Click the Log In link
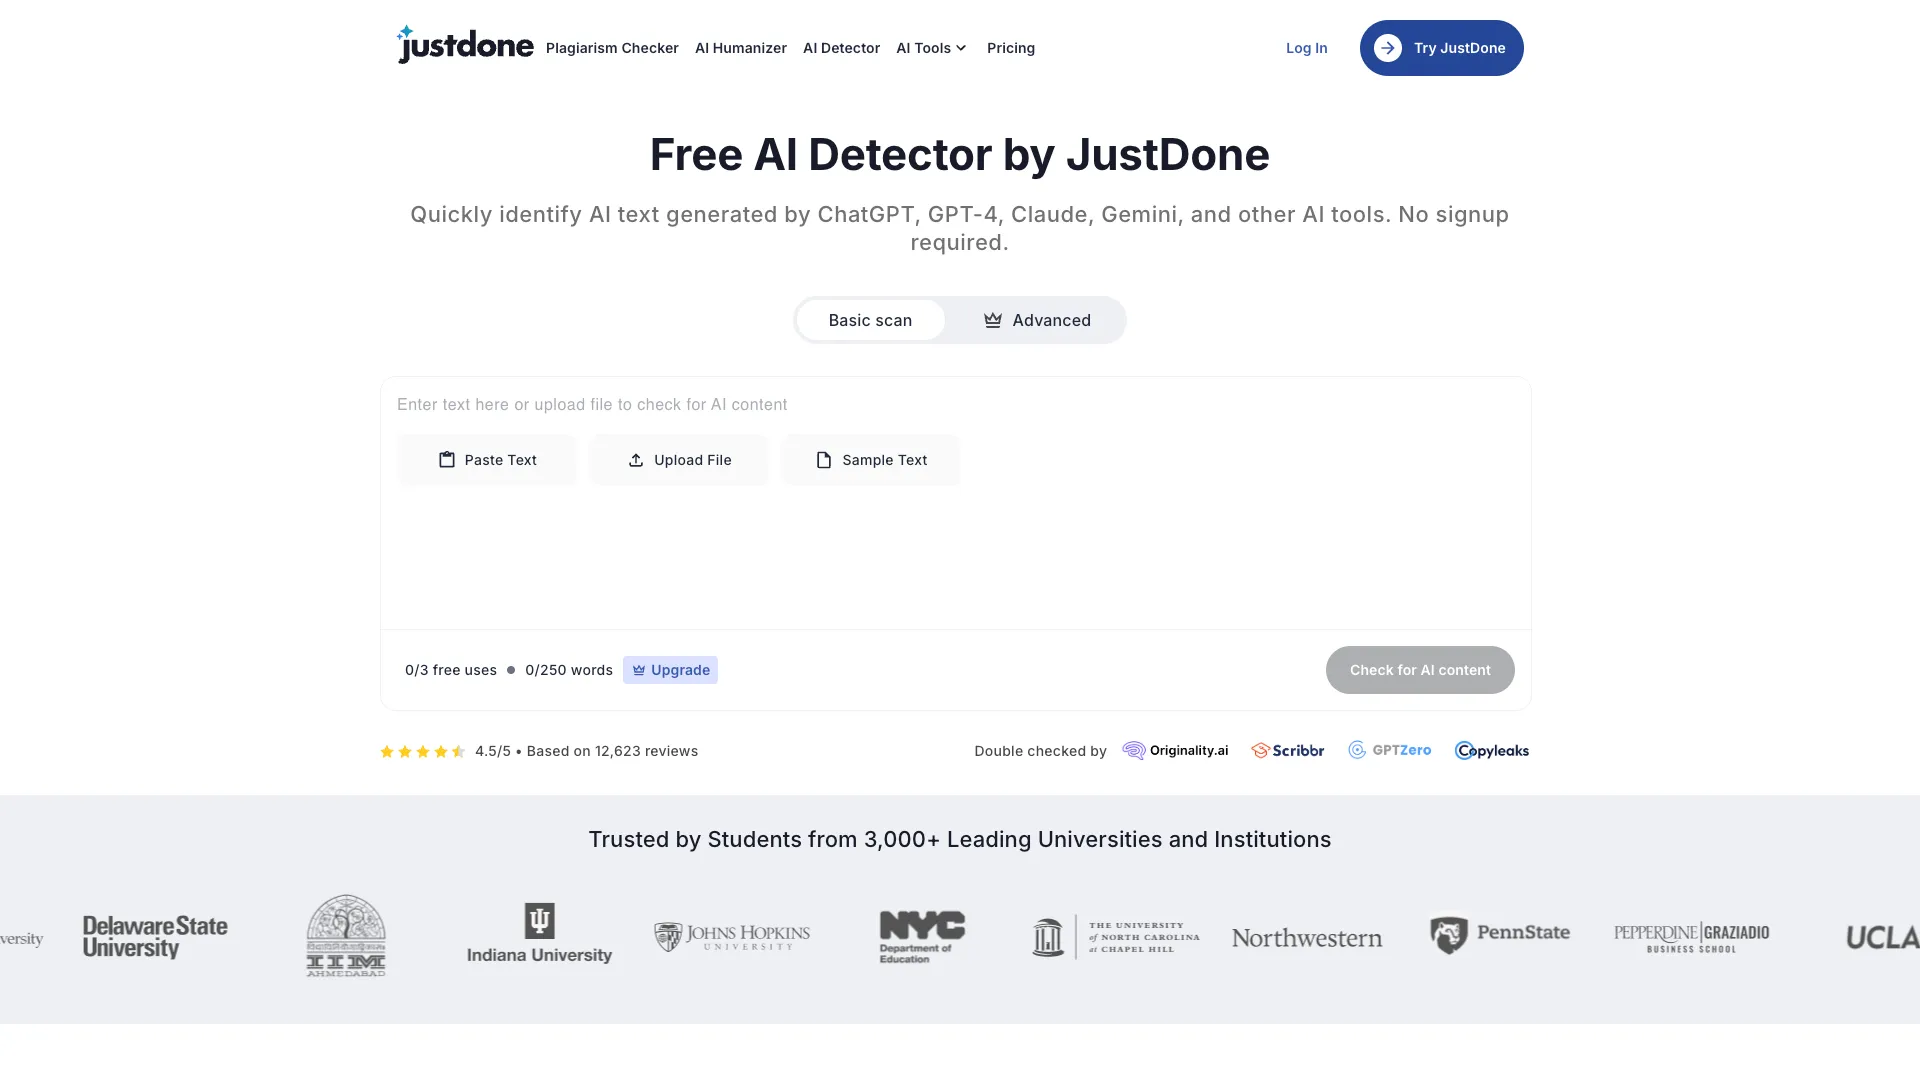1920x1080 pixels. pos(1306,48)
